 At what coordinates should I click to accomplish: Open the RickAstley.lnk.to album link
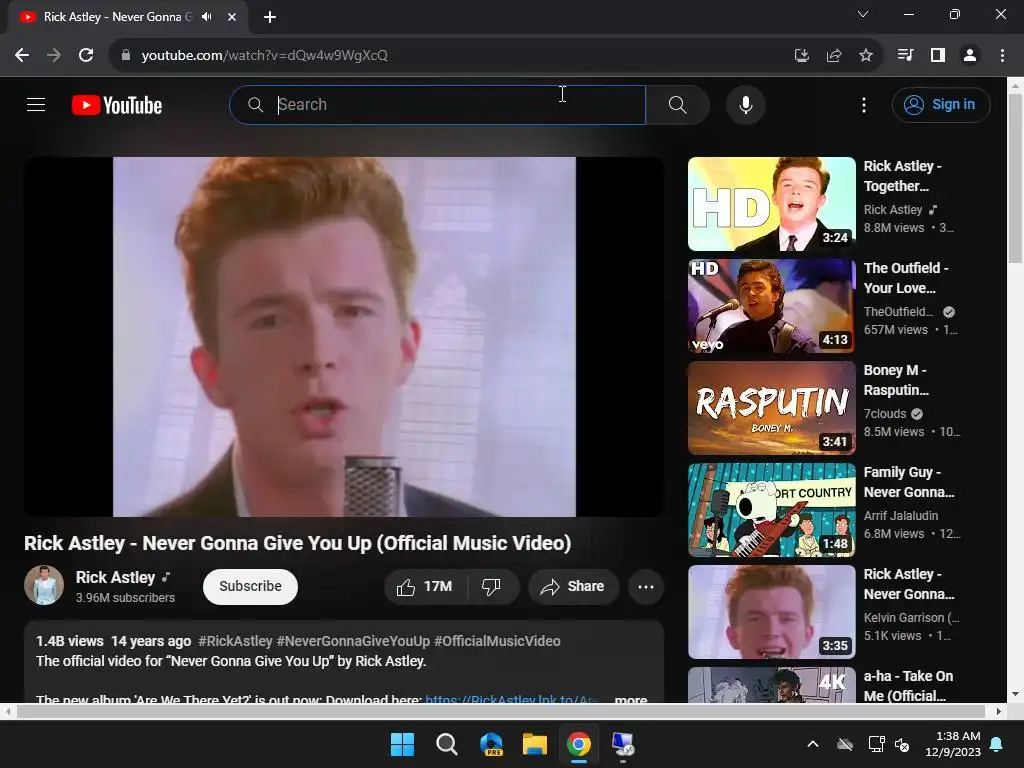tap(511, 699)
